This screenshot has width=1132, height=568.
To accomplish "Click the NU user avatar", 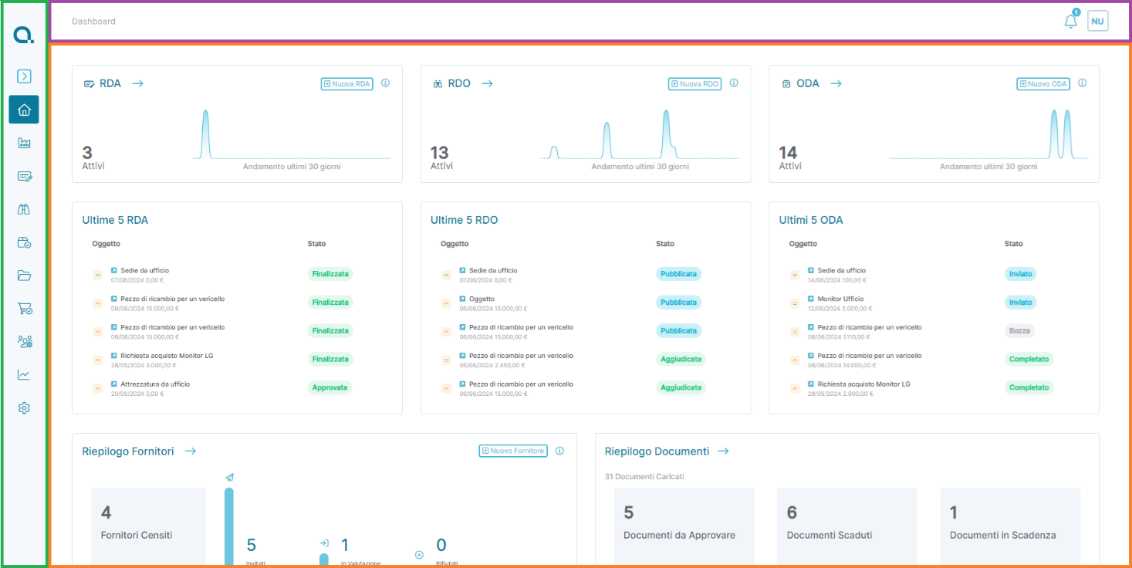I will (x=1097, y=22).
